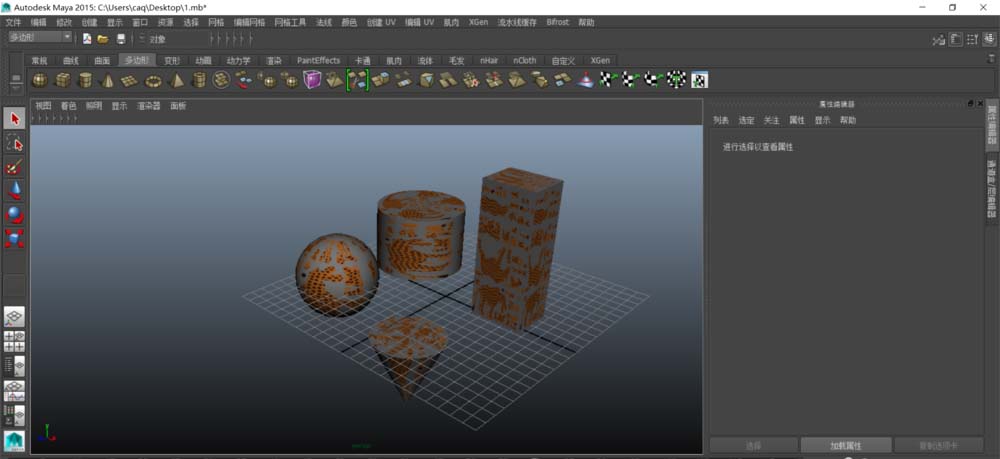Switch to the nCloth shelf tab

point(525,61)
